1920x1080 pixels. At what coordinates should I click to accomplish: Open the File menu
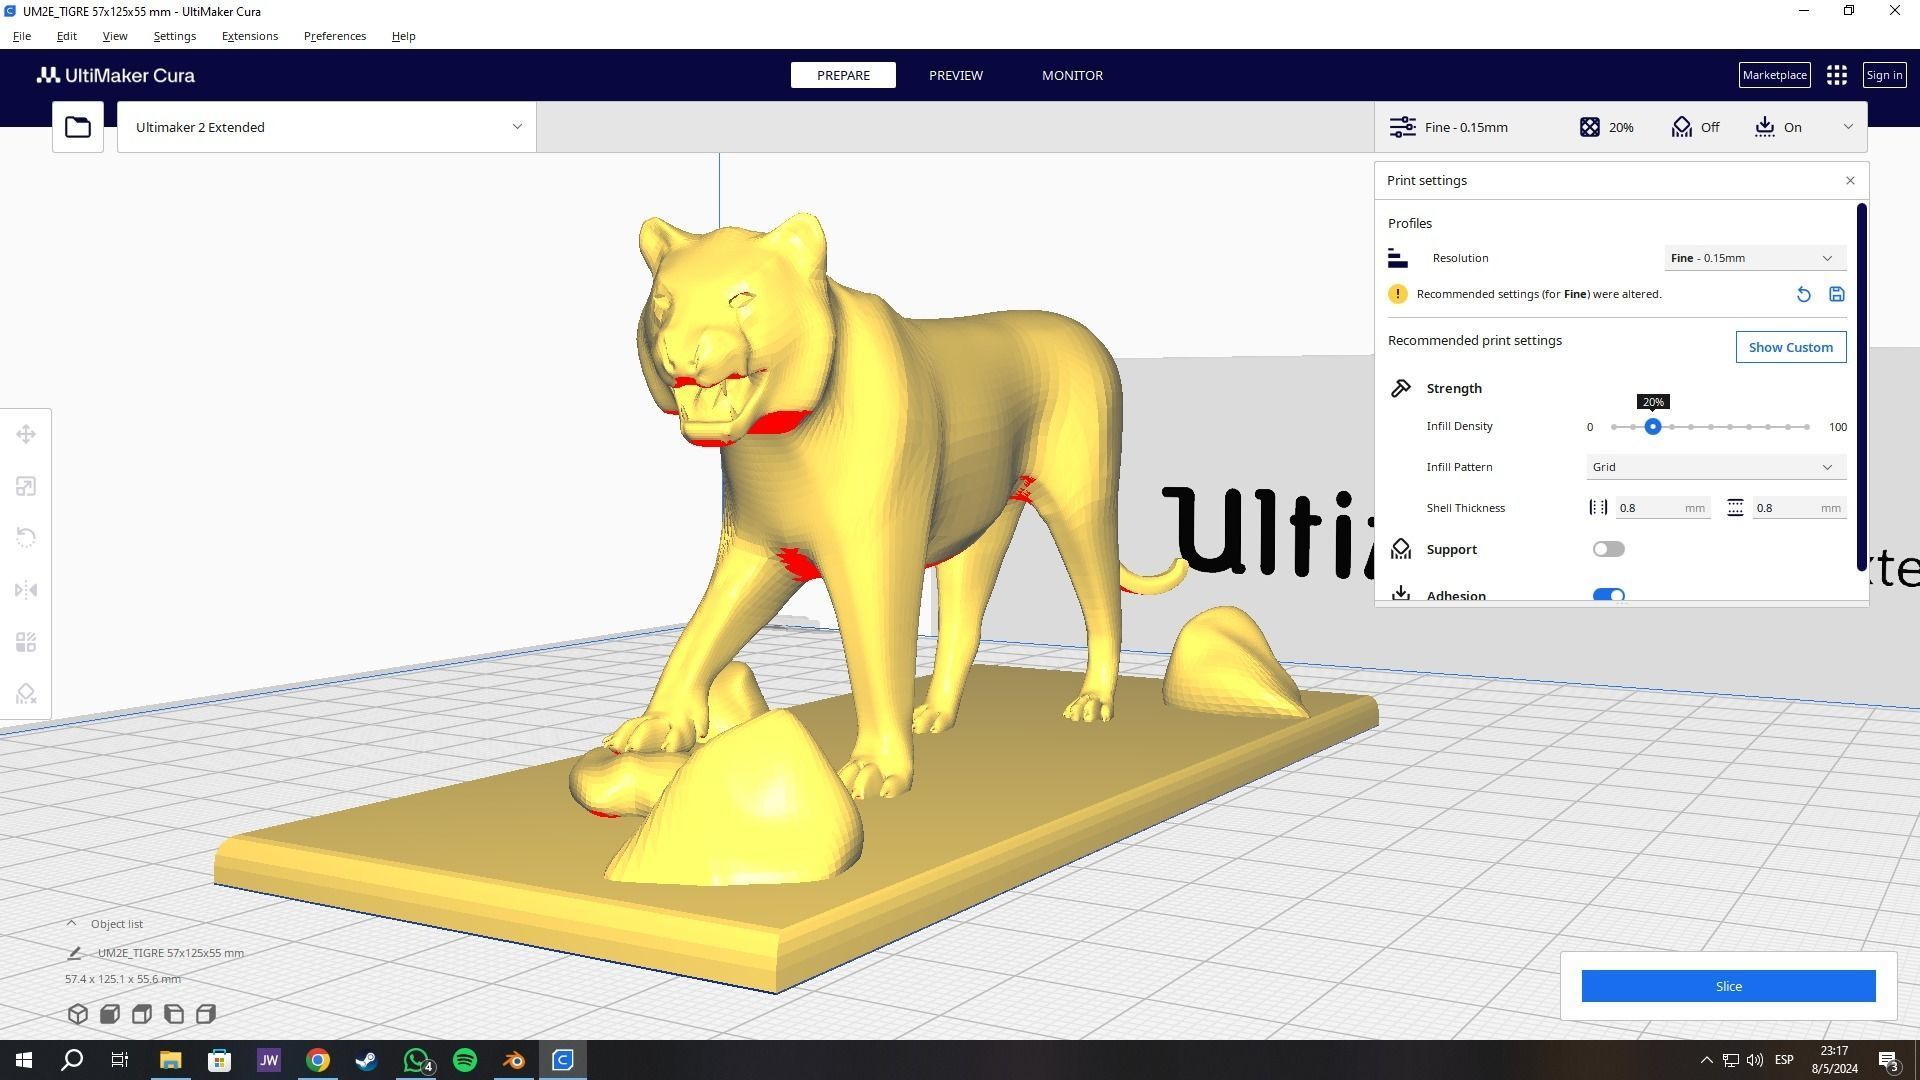point(21,36)
